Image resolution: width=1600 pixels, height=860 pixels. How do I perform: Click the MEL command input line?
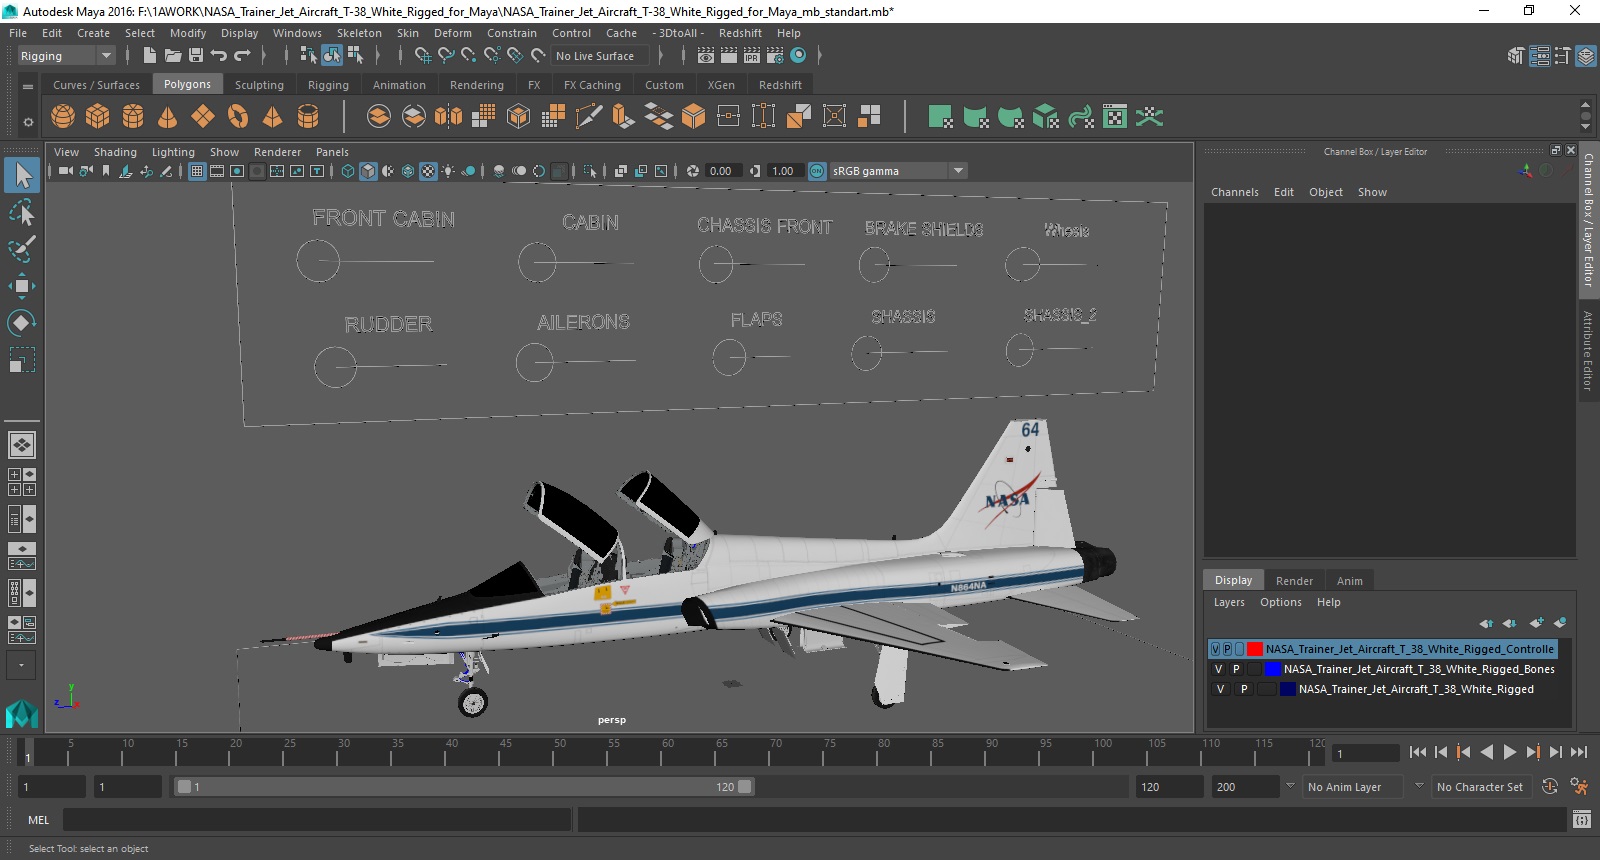[x=317, y=820]
